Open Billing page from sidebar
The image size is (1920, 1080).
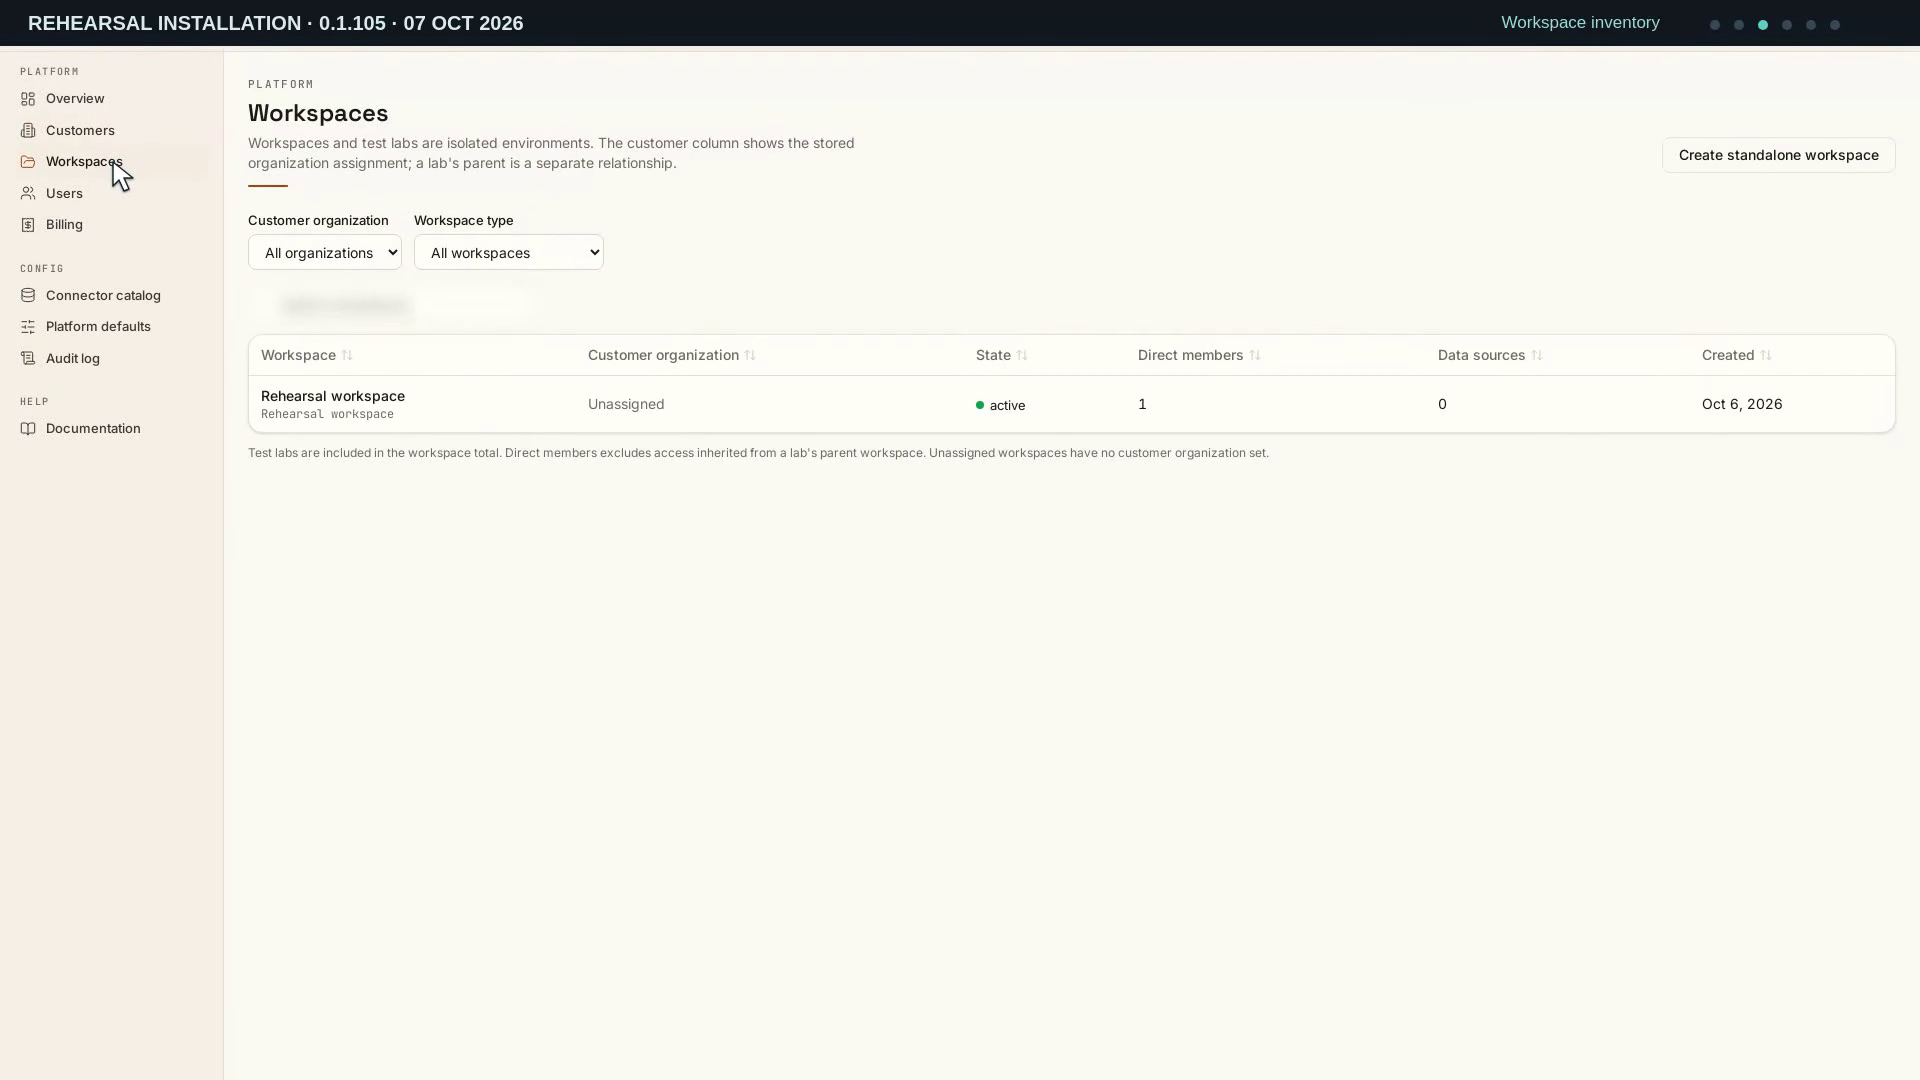[64, 225]
